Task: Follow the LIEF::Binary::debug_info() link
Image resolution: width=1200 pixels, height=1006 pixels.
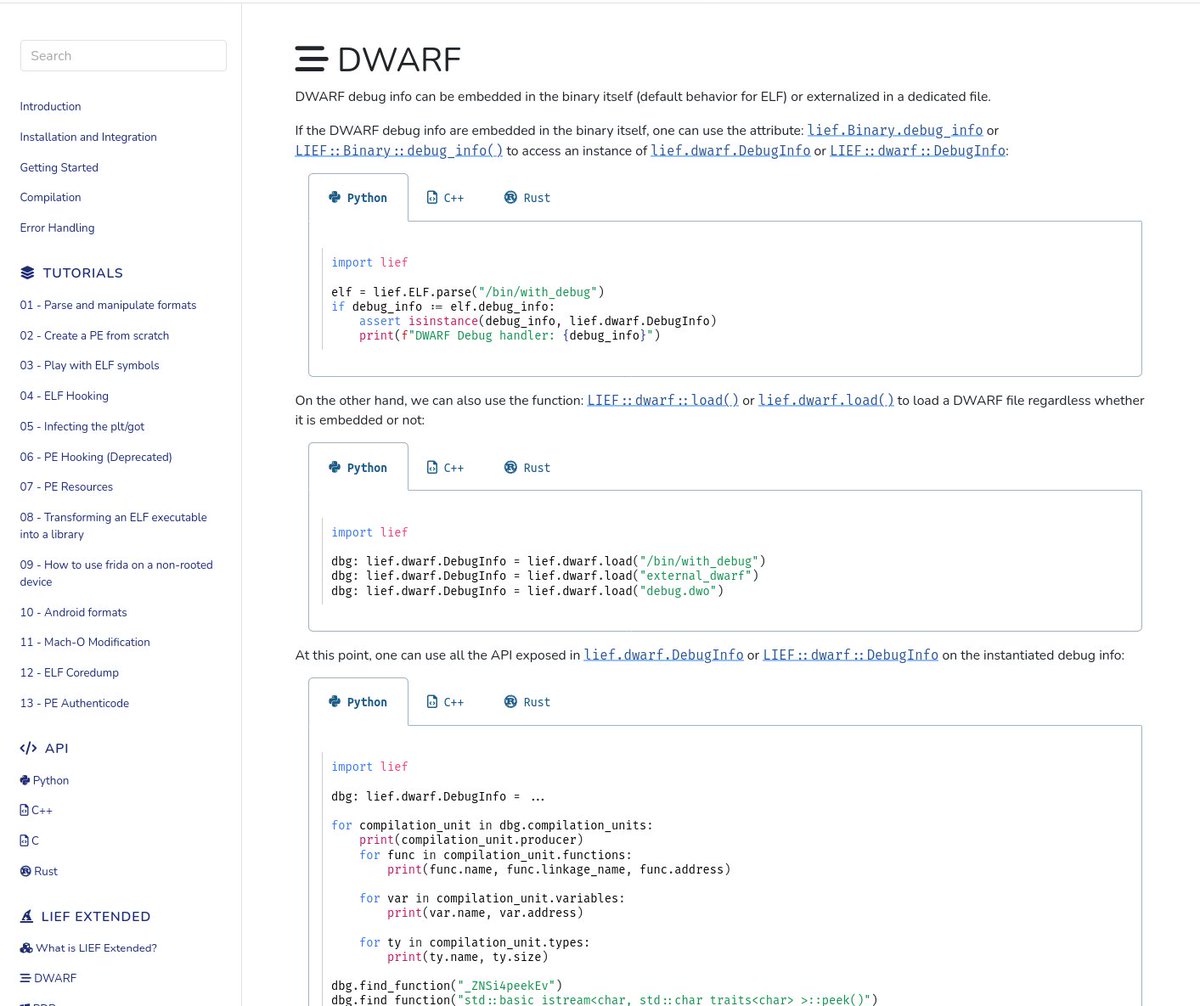Action: [x=399, y=151]
